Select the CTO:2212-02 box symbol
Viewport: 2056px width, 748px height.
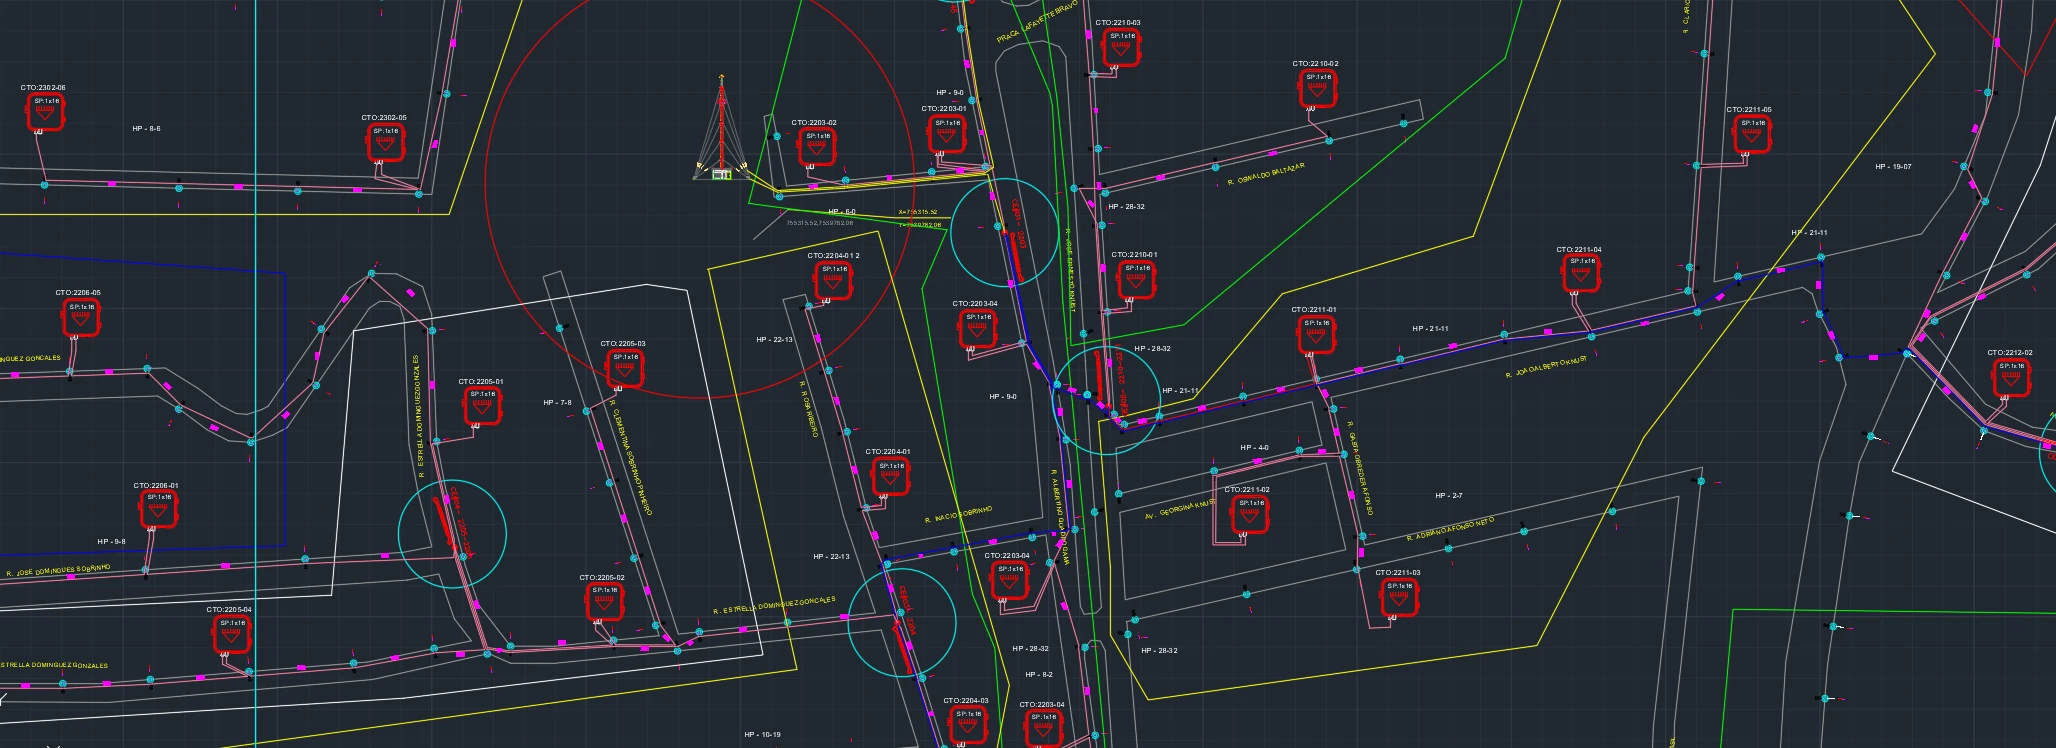[x=2012, y=378]
